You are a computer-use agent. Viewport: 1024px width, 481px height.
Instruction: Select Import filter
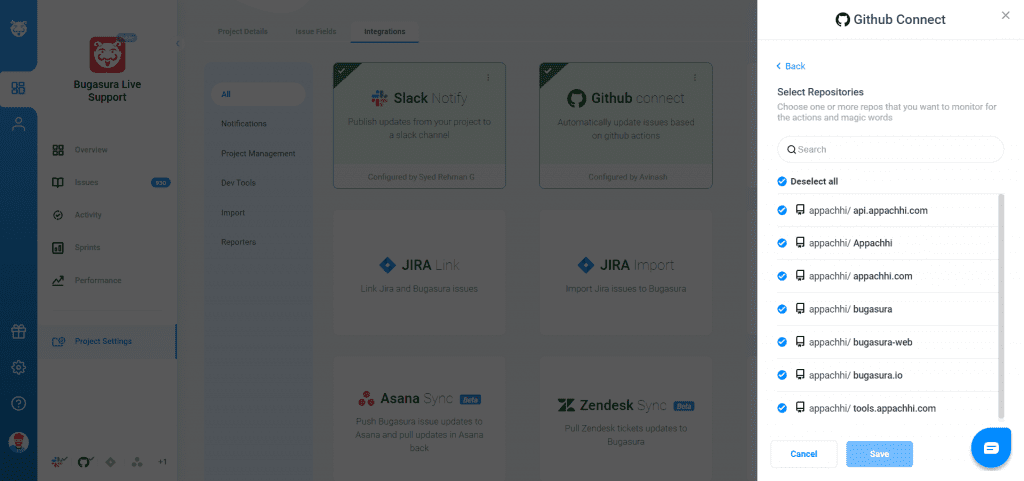tap(233, 213)
